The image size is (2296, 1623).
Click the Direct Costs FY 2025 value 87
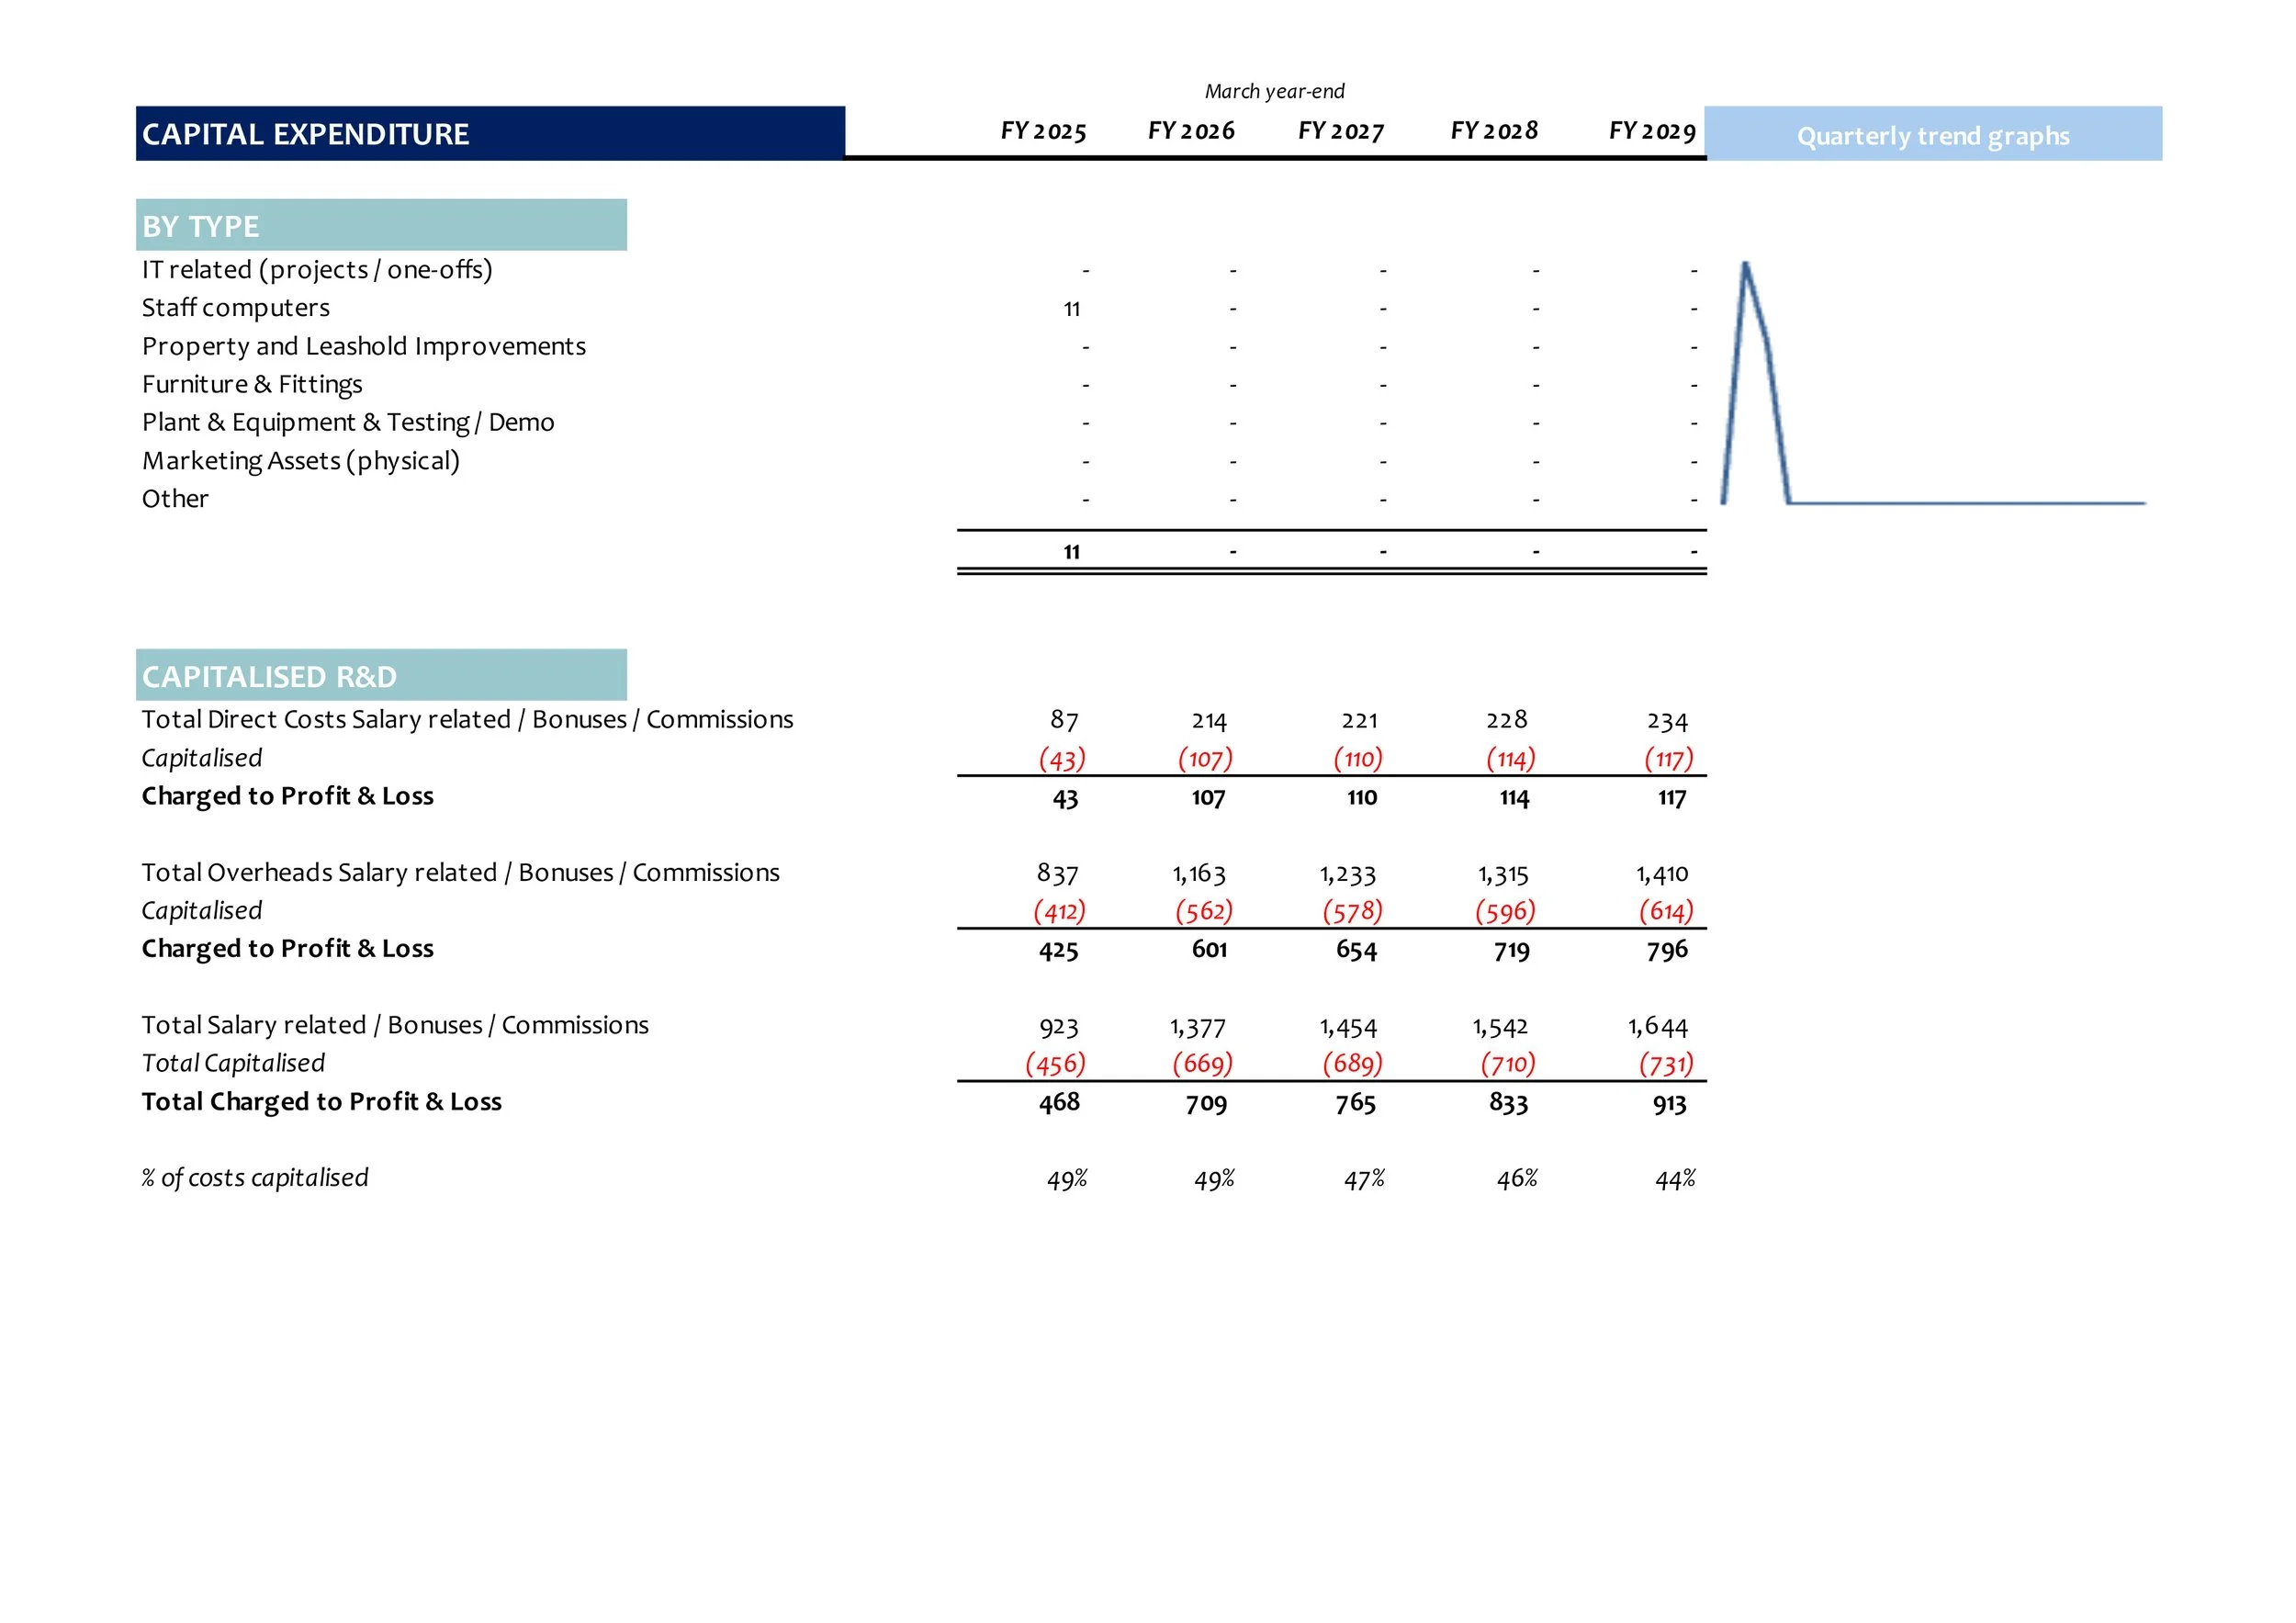1065,720
